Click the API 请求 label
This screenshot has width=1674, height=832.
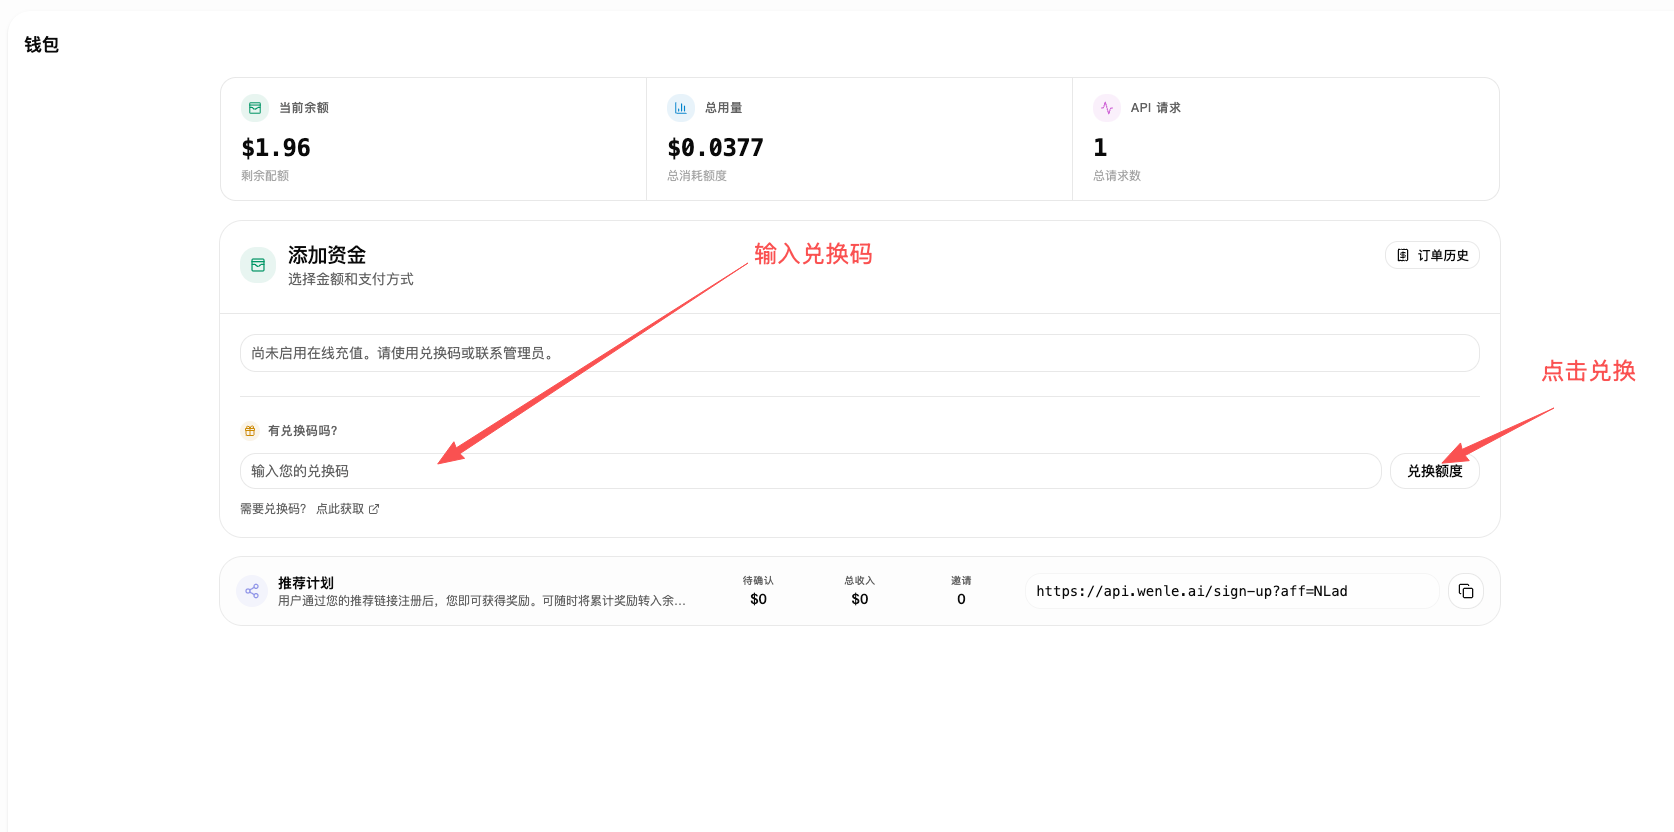coord(1156,108)
